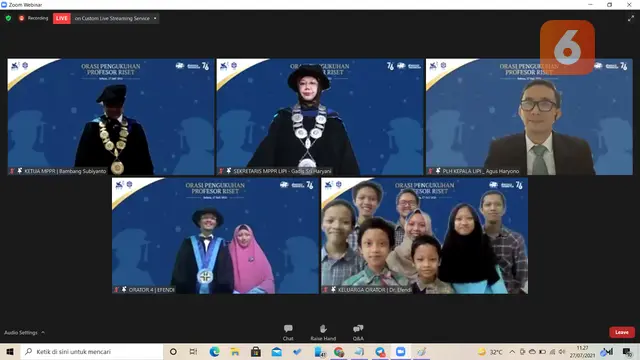Open Cortana circle icon on taskbar
The width and height of the screenshot is (640, 360).
(173, 351)
